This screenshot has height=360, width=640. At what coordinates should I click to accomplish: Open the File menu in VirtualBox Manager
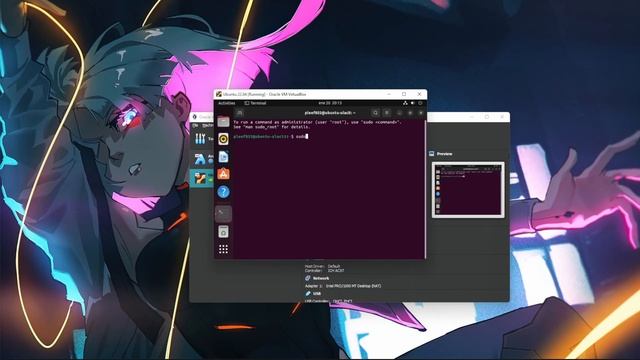click(196, 125)
